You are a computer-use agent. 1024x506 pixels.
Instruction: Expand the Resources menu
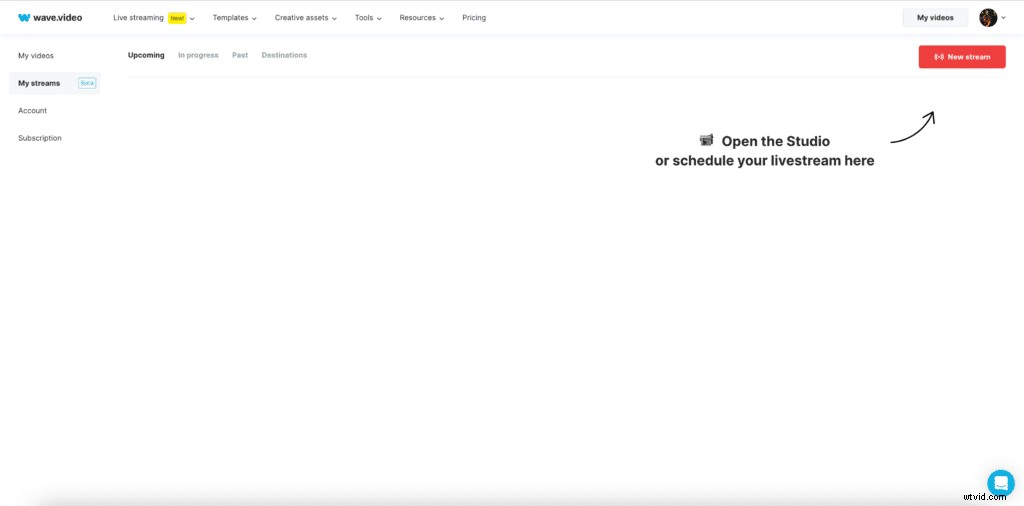click(x=421, y=18)
